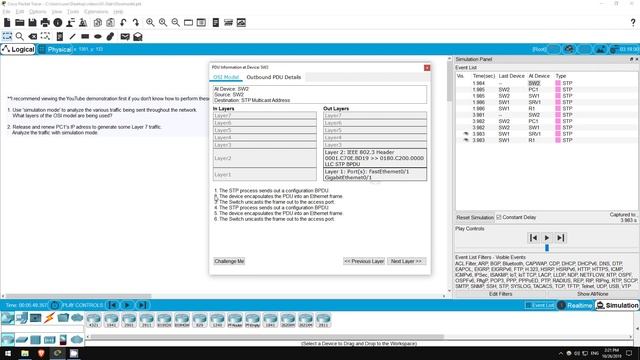Save the network with the floppy disk icon

tap(32, 22)
